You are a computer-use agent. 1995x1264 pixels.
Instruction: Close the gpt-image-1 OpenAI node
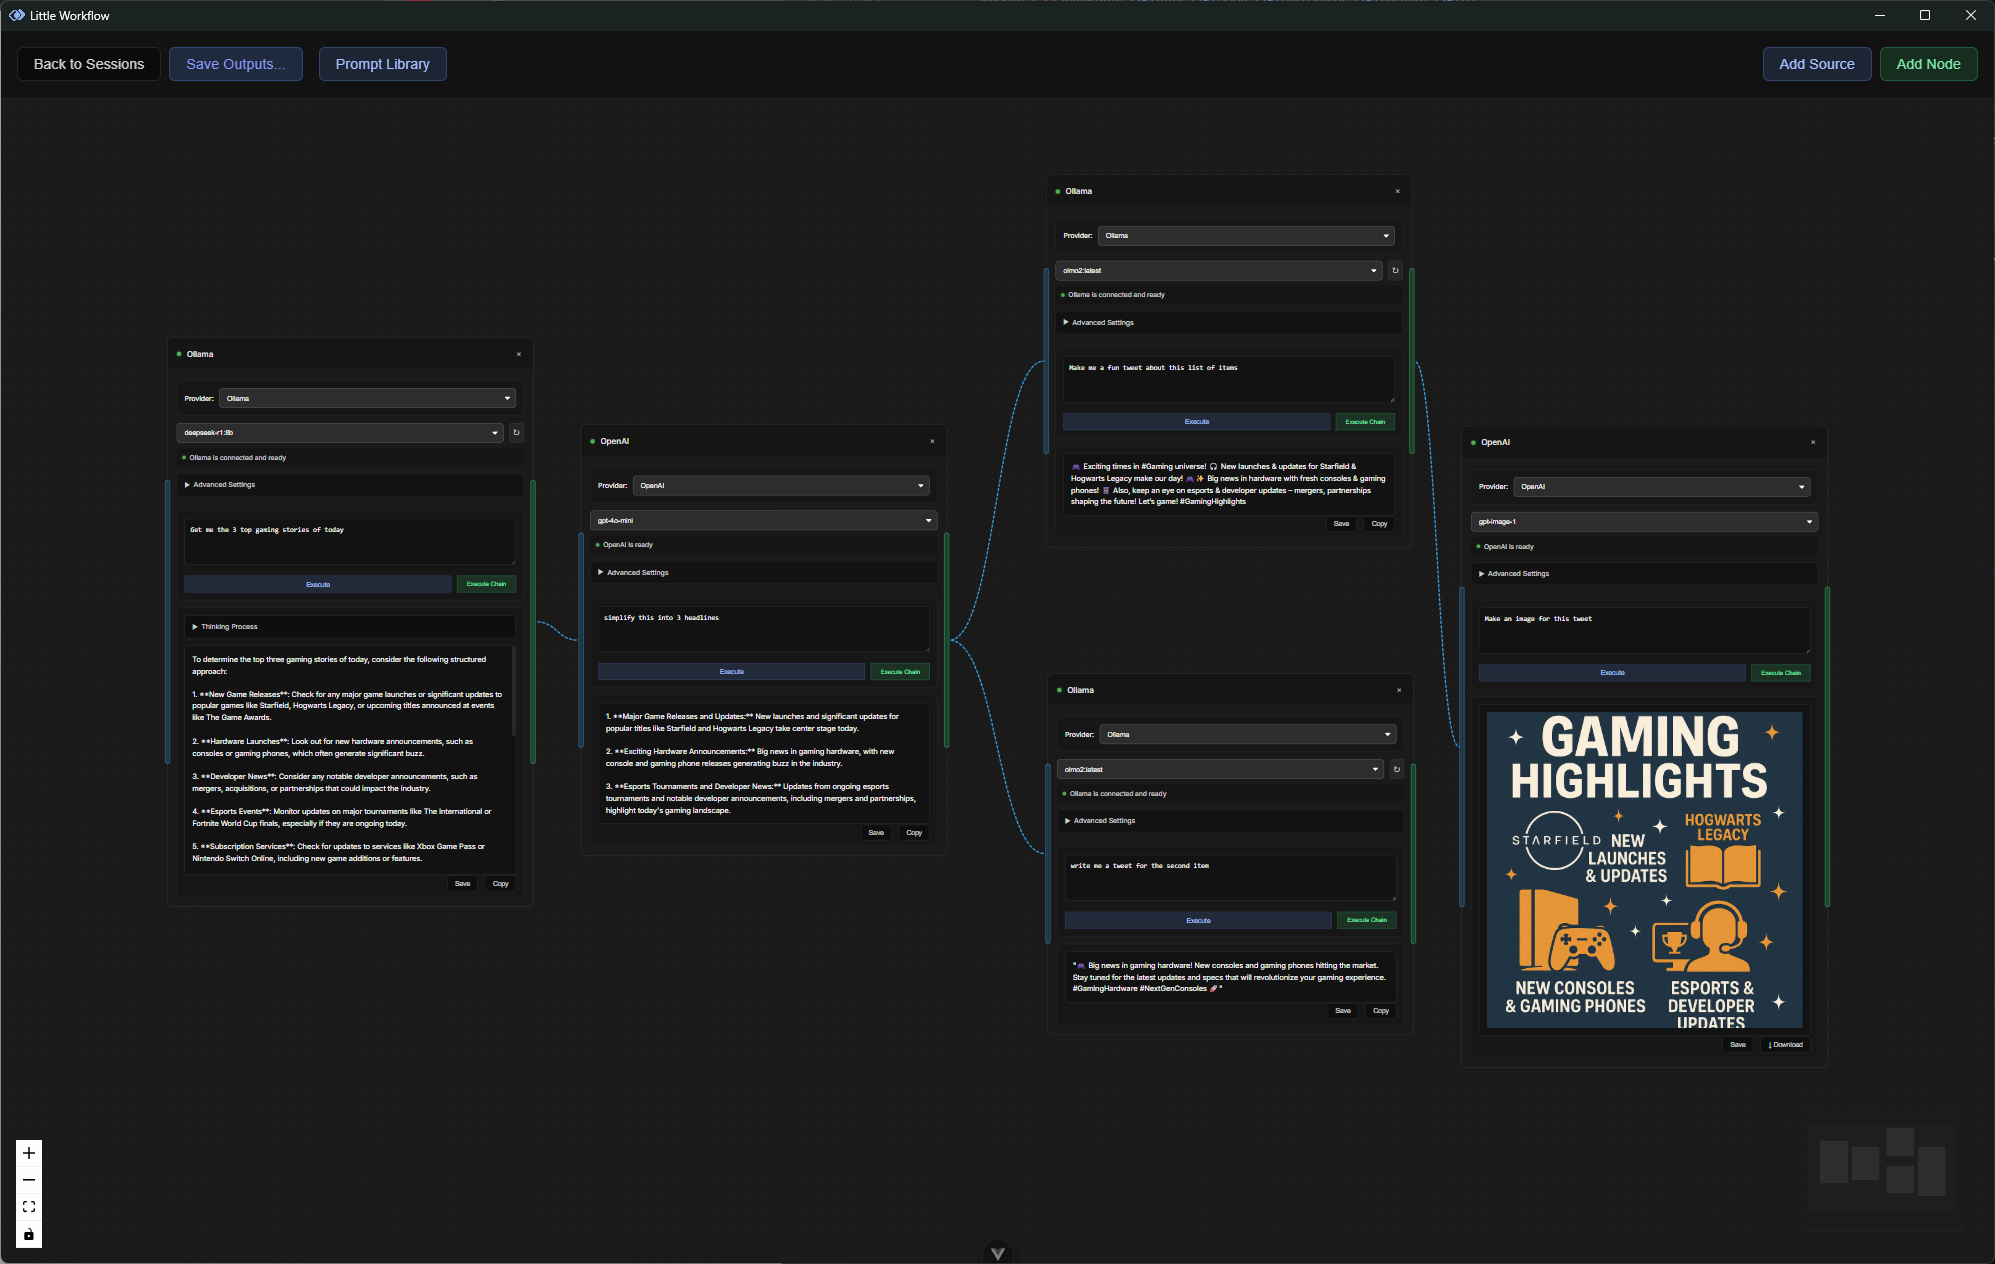pos(1813,442)
